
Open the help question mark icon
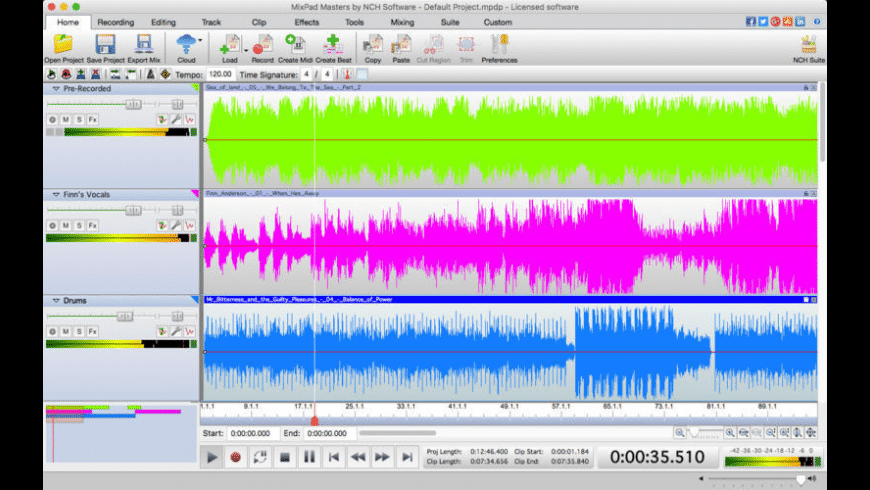[x=817, y=22]
